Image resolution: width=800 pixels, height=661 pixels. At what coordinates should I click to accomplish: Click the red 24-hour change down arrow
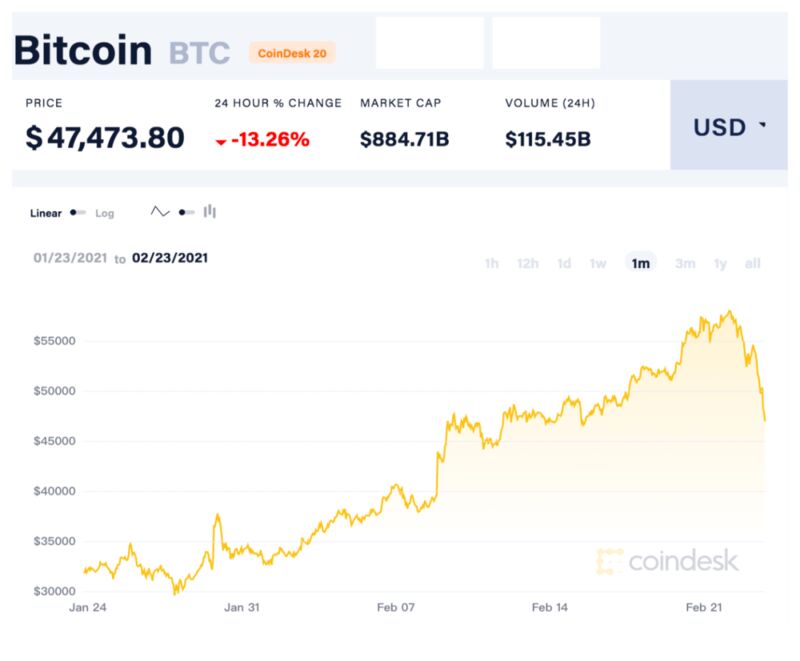pos(221,142)
